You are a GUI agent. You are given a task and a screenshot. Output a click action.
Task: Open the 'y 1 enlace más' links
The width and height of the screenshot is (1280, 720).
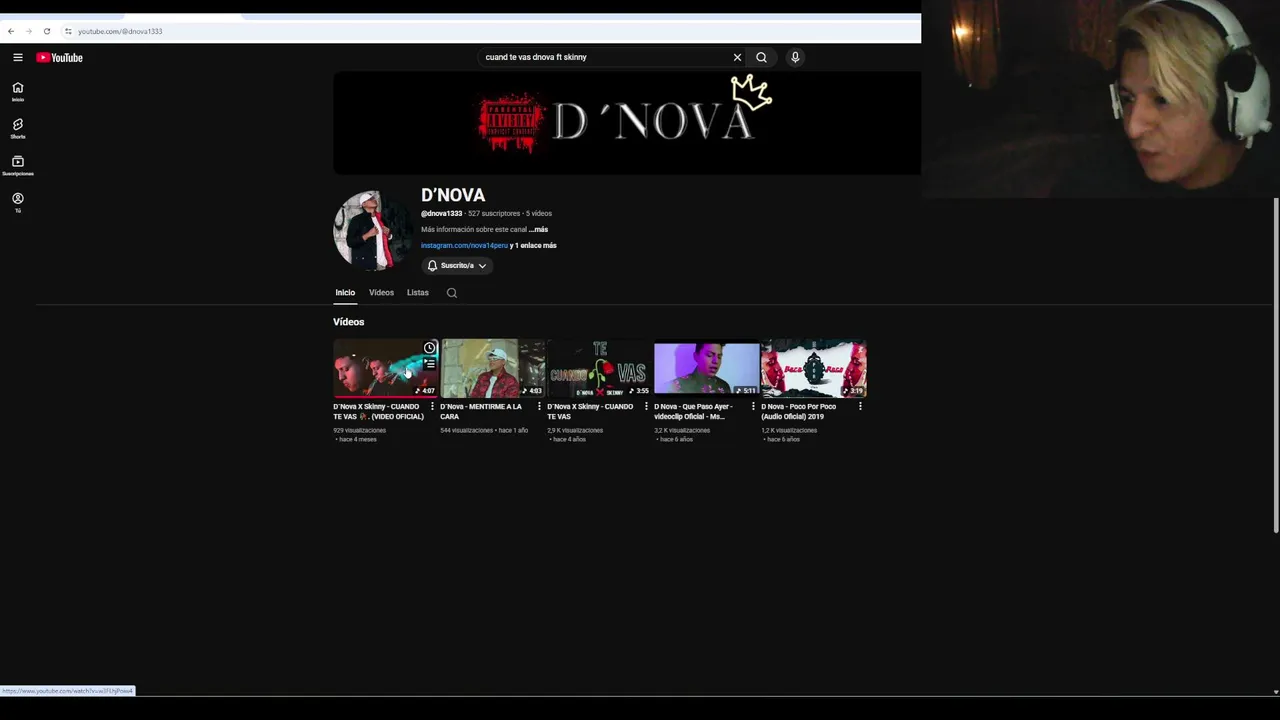pyautogui.click(x=533, y=245)
